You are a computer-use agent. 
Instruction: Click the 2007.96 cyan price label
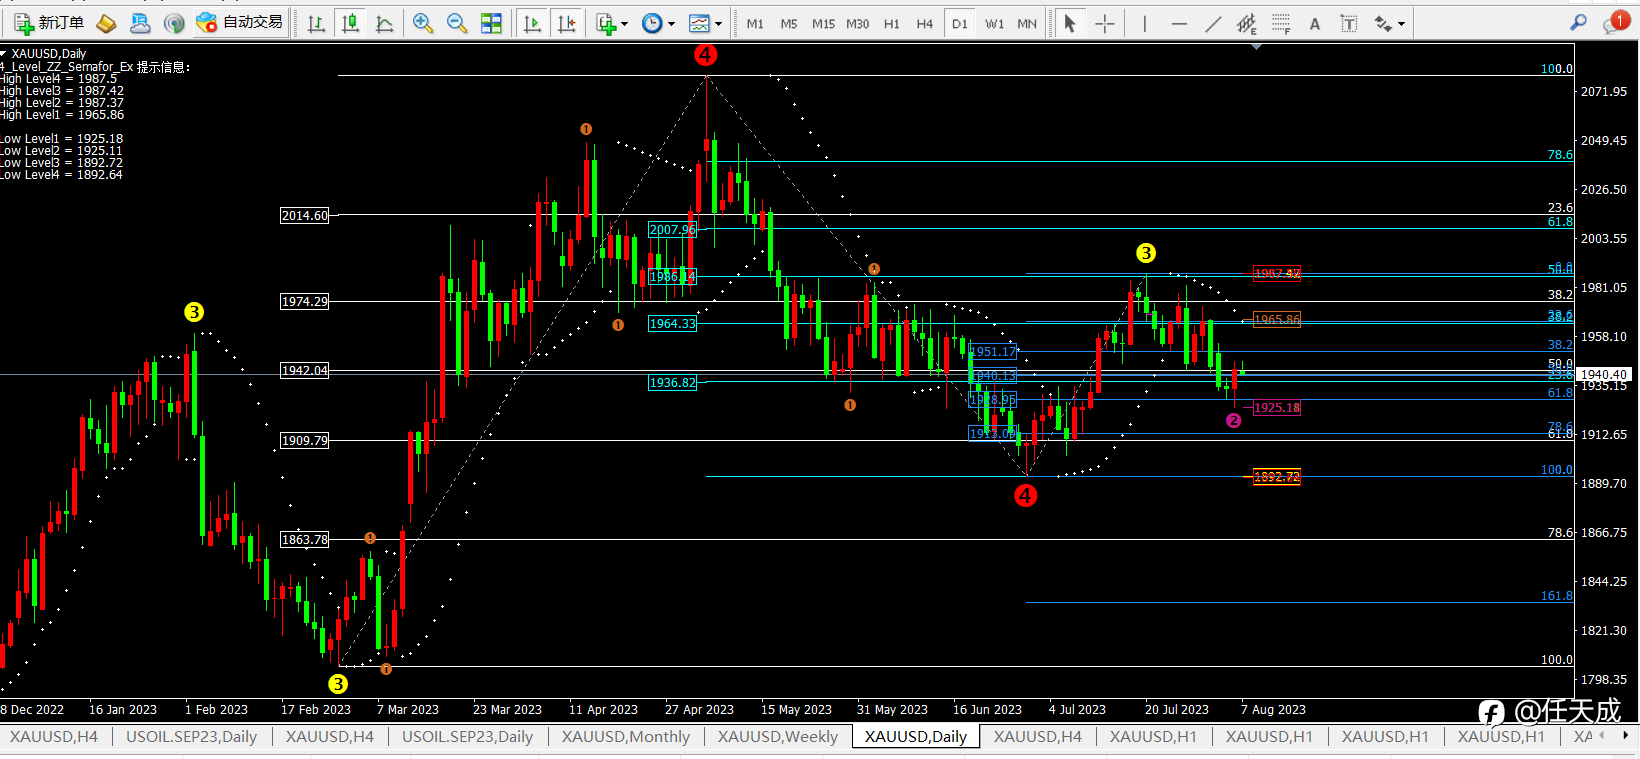tap(672, 229)
